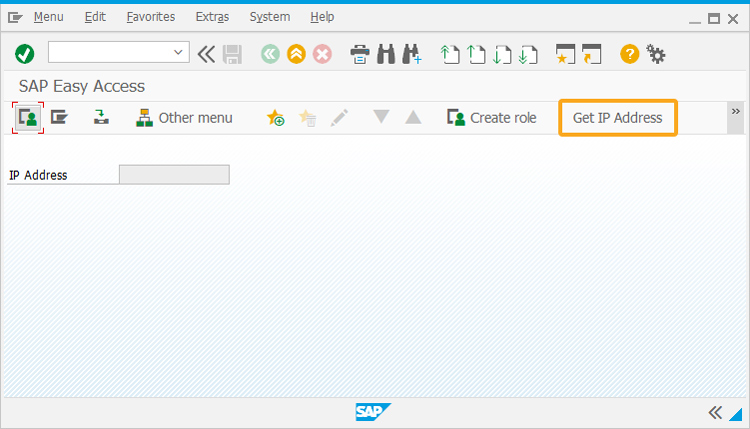Click the Find binoculars icon

pyautogui.click(x=386, y=54)
